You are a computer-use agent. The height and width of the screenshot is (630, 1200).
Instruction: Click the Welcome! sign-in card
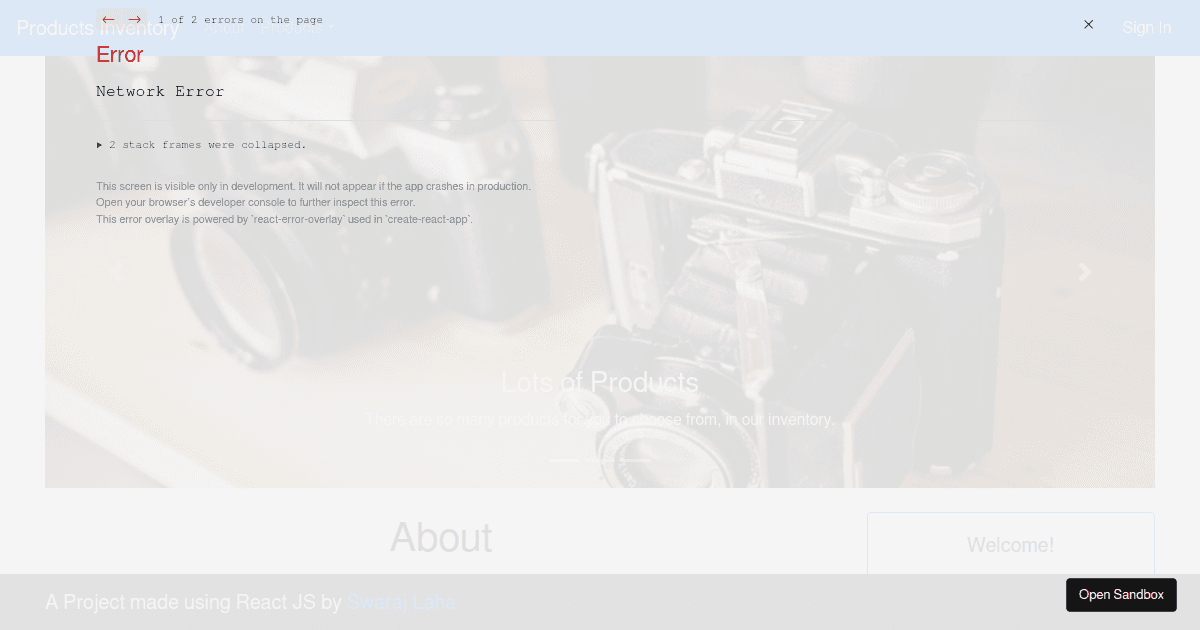pos(1010,545)
